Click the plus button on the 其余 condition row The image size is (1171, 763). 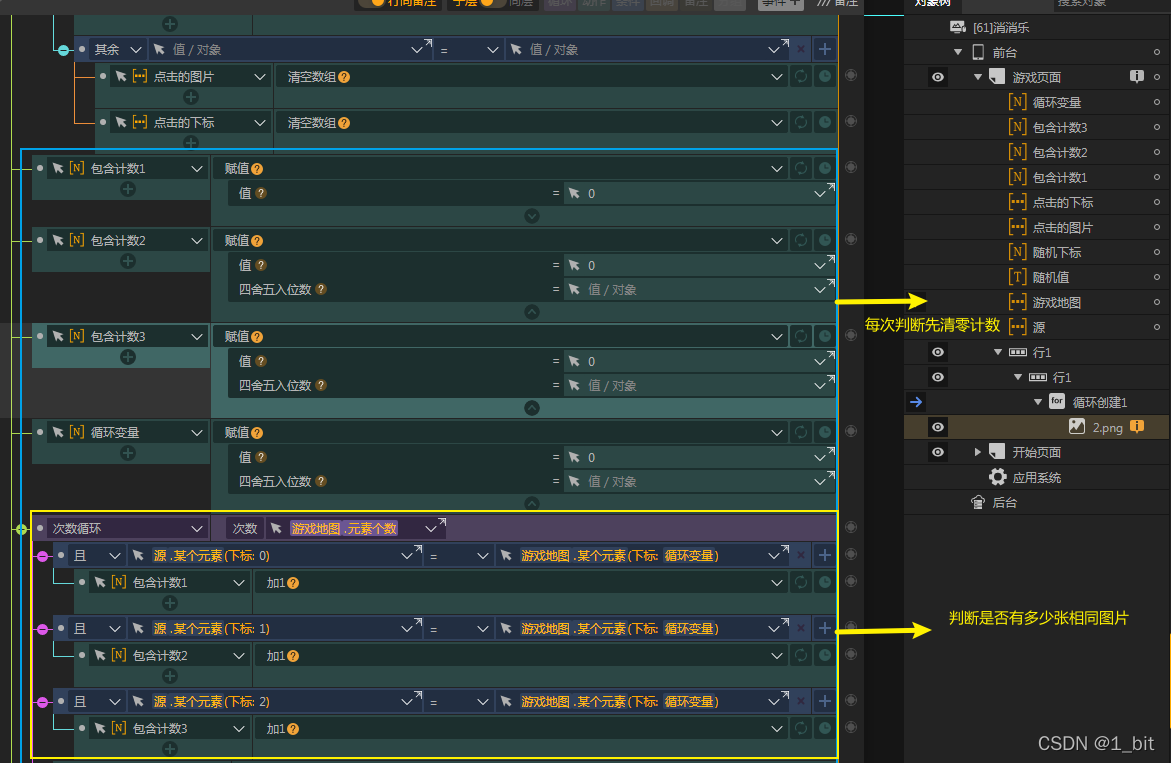tap(824, 49)
